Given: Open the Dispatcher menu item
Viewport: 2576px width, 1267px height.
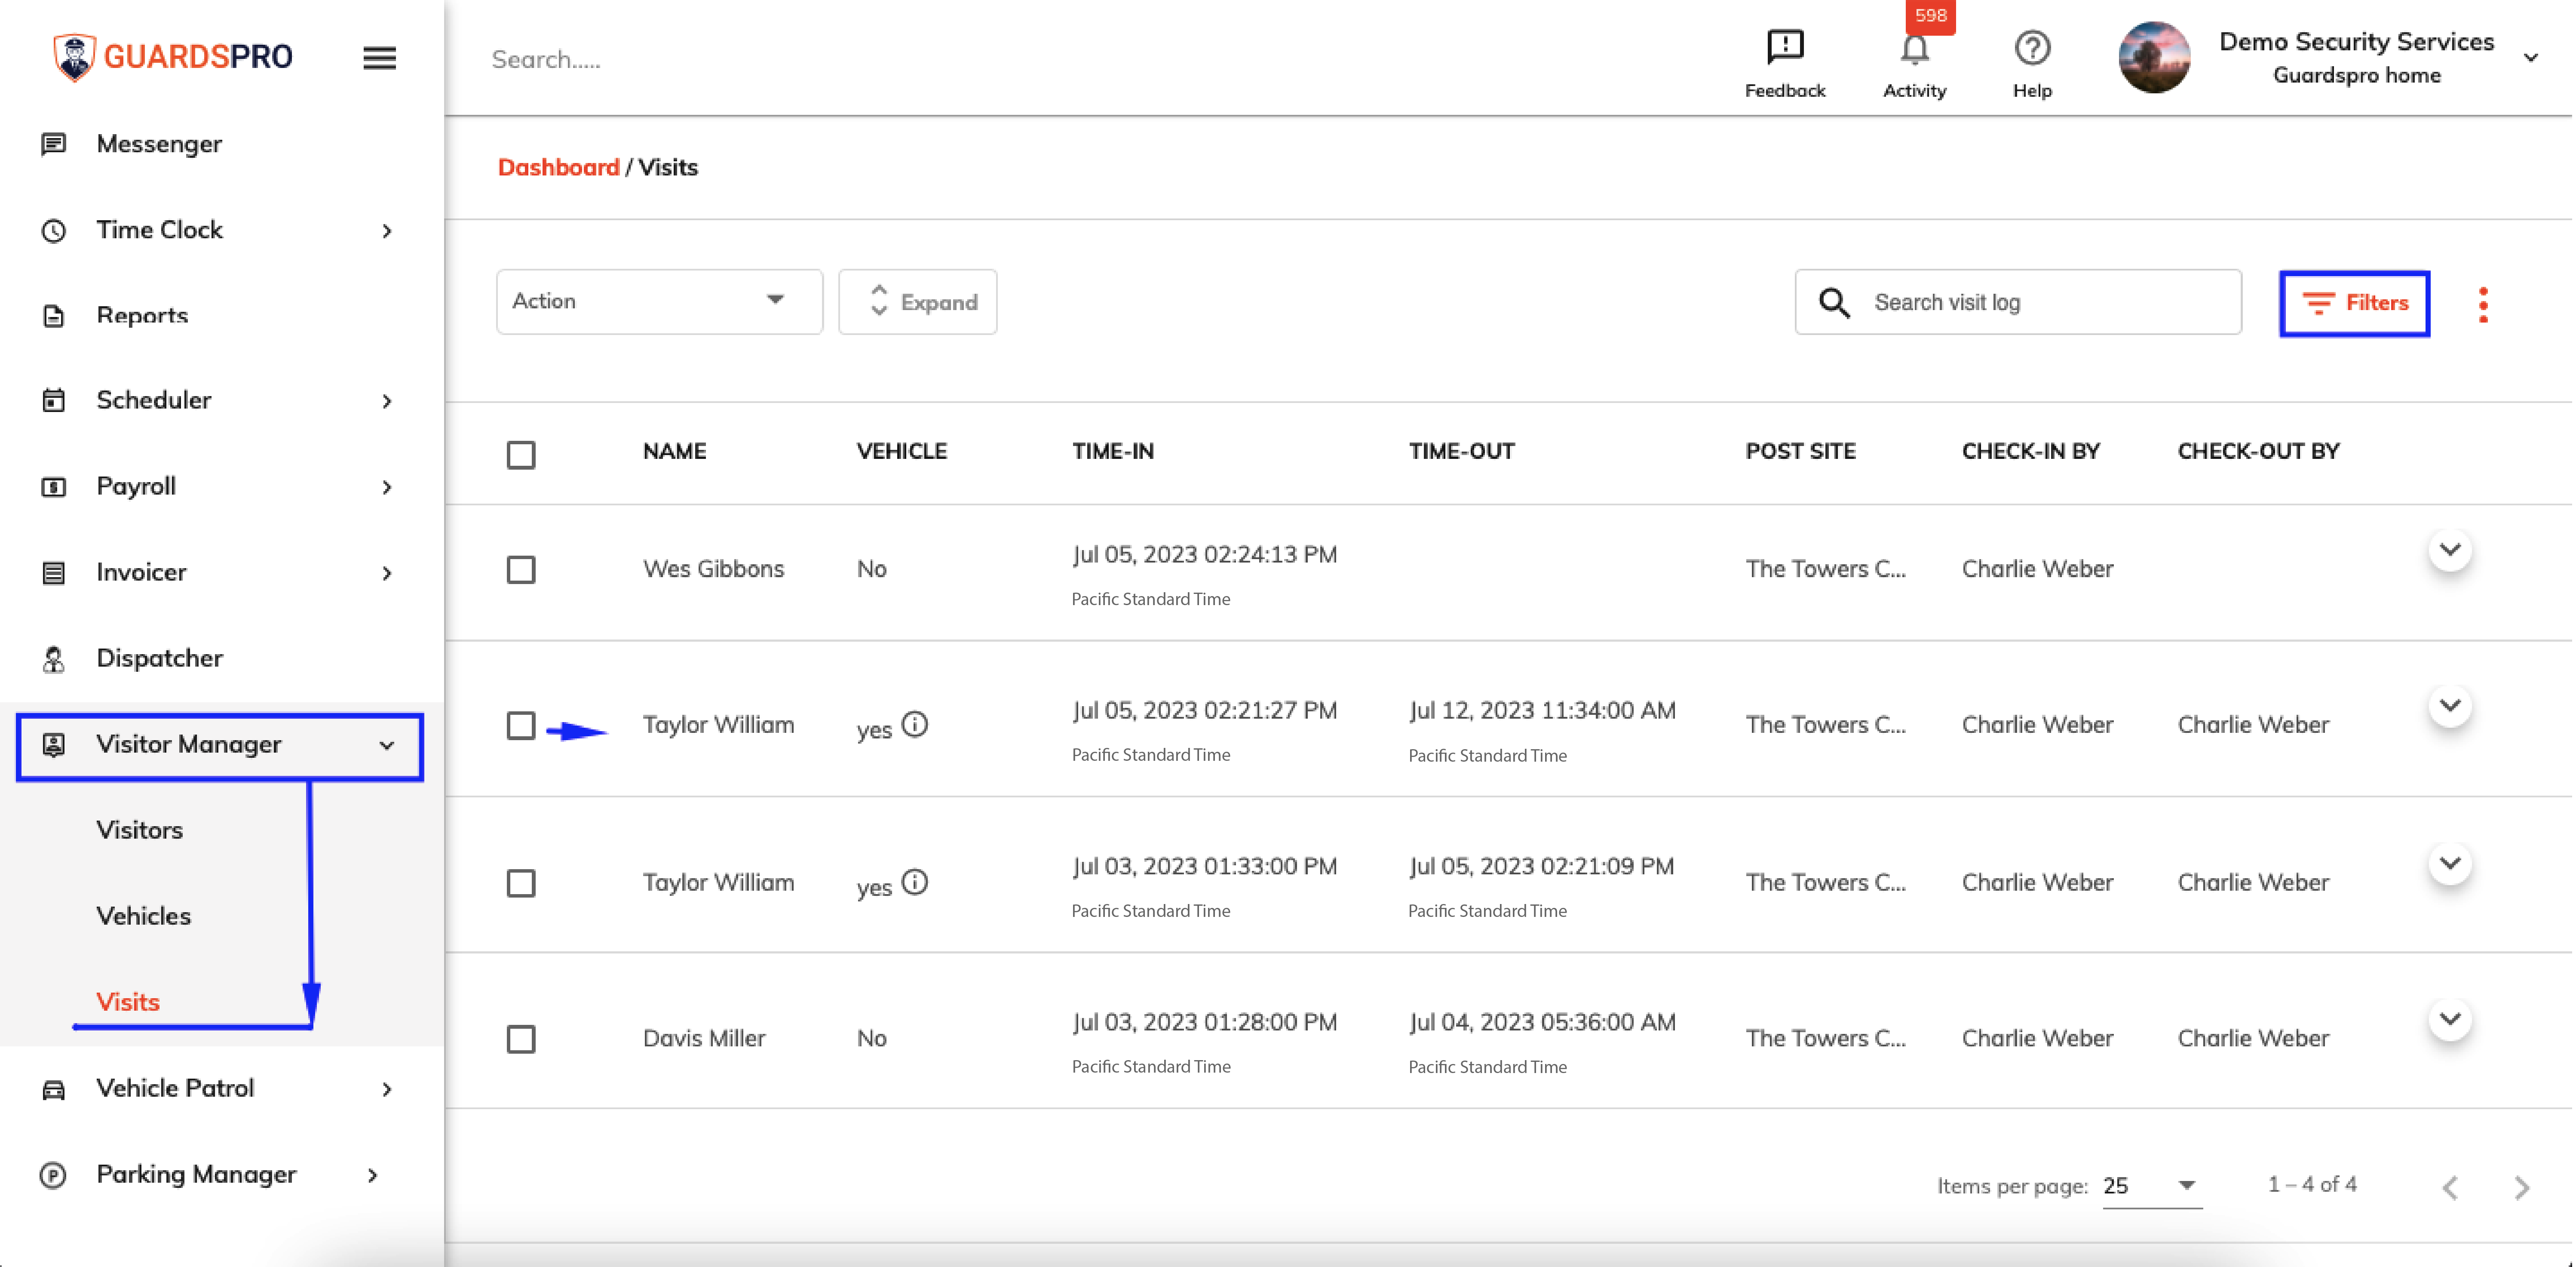Looking at the screenshot, I should click(x=159, y=659).
